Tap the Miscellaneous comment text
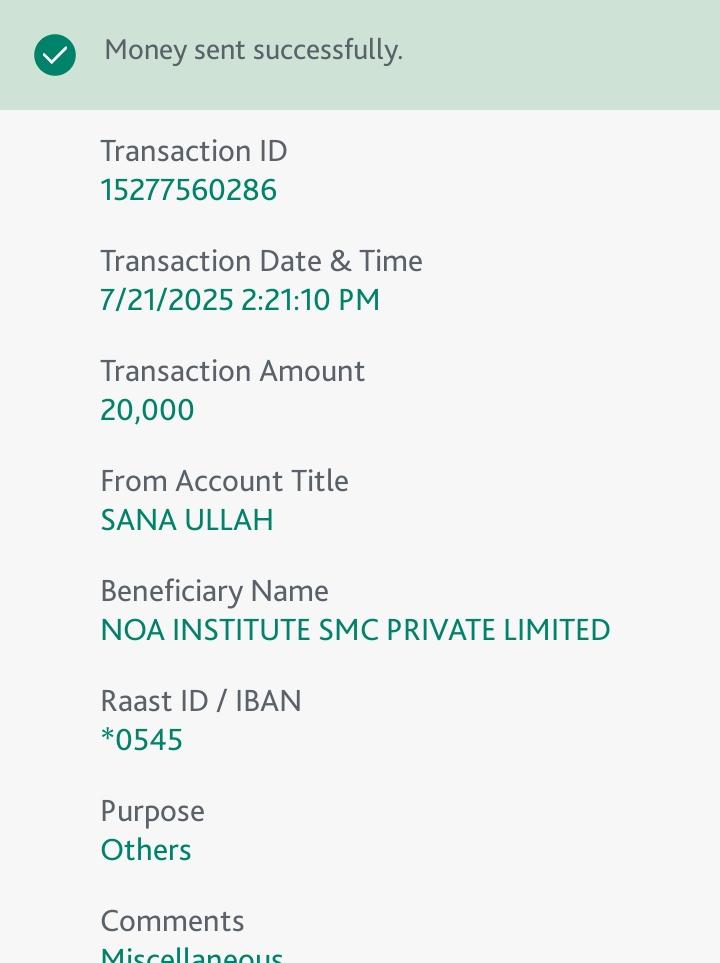The image size is (720, 963). click(192, 955)
